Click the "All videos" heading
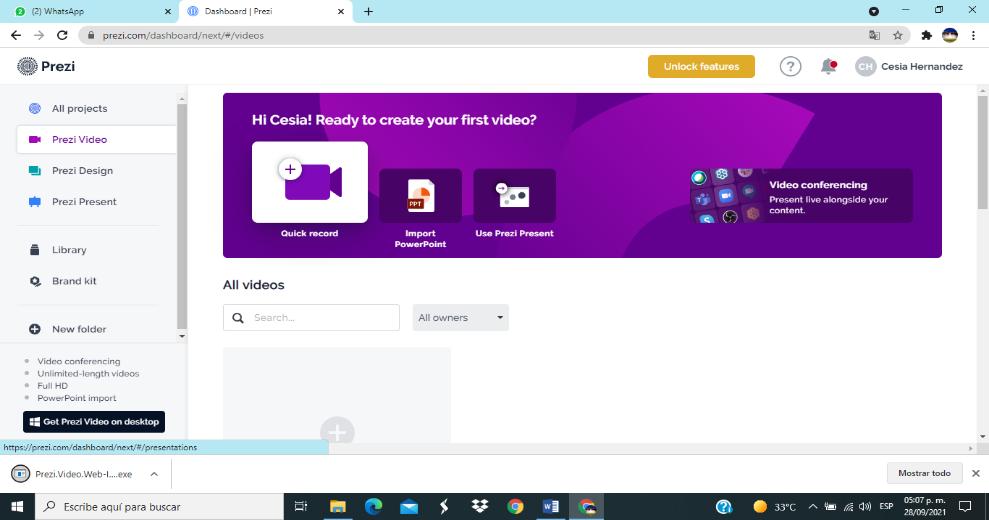 pos(254,285)
